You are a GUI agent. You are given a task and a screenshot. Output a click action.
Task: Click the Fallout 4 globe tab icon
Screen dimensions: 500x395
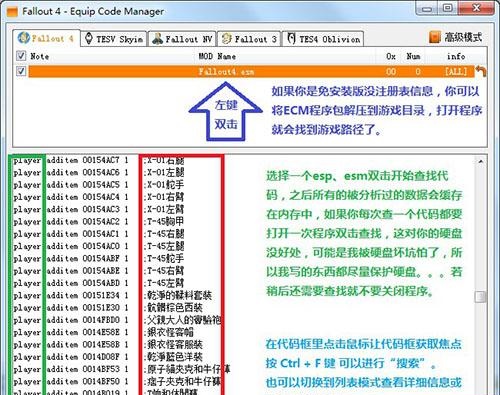(23, 38)
